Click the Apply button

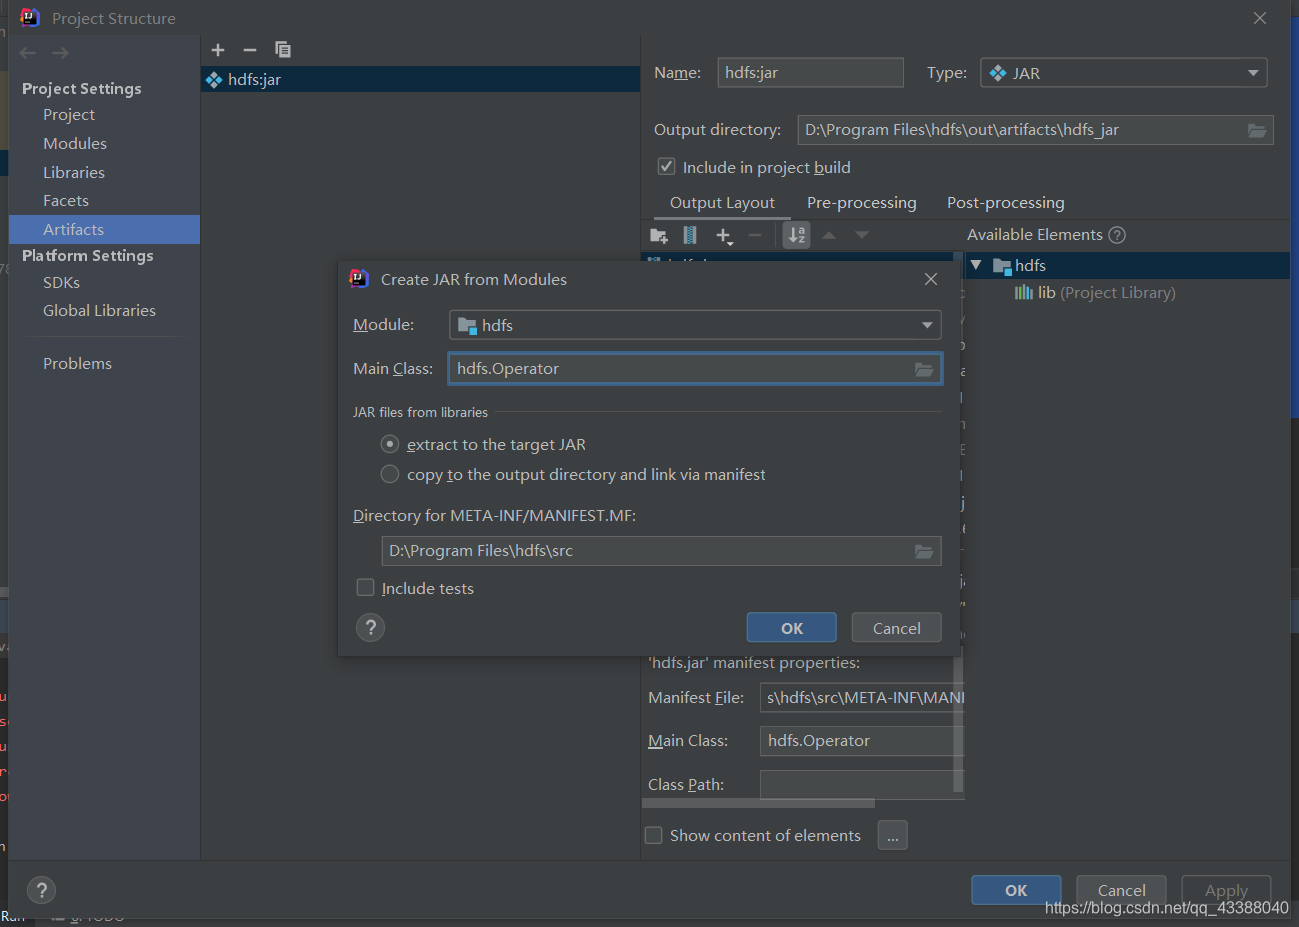pyautogui.click(x=1227, y=890)
